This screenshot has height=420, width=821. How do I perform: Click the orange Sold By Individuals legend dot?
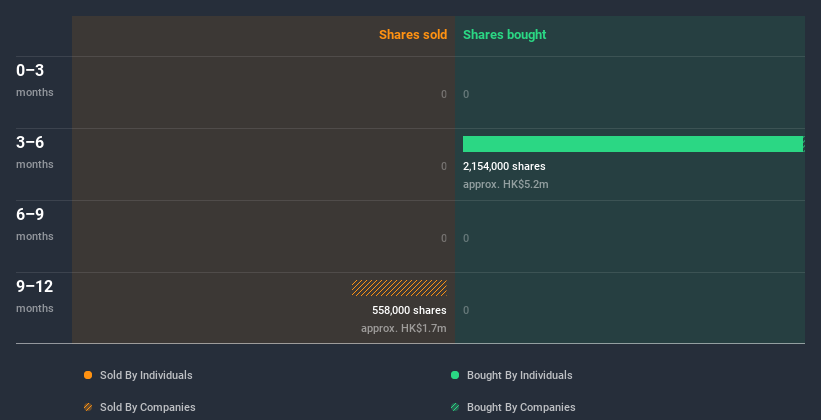pos(88,375)
